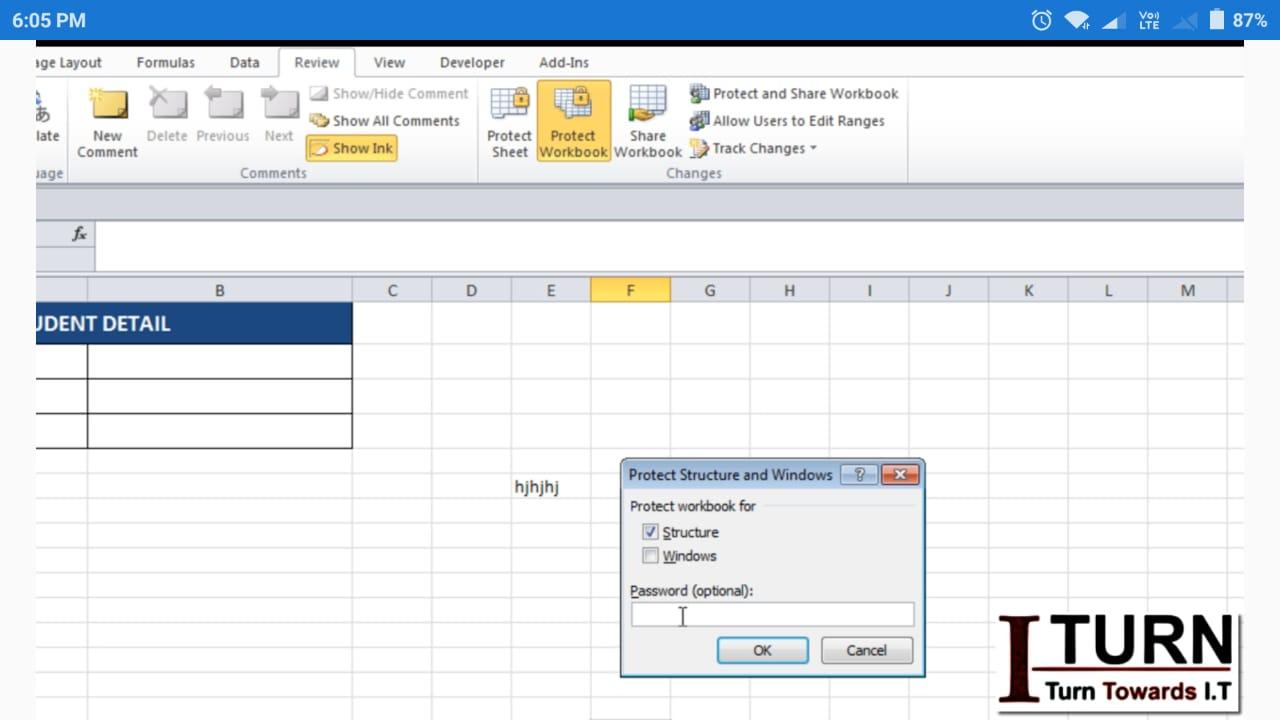Close the Protect Structure and Windows dialog

coord(900,475)
